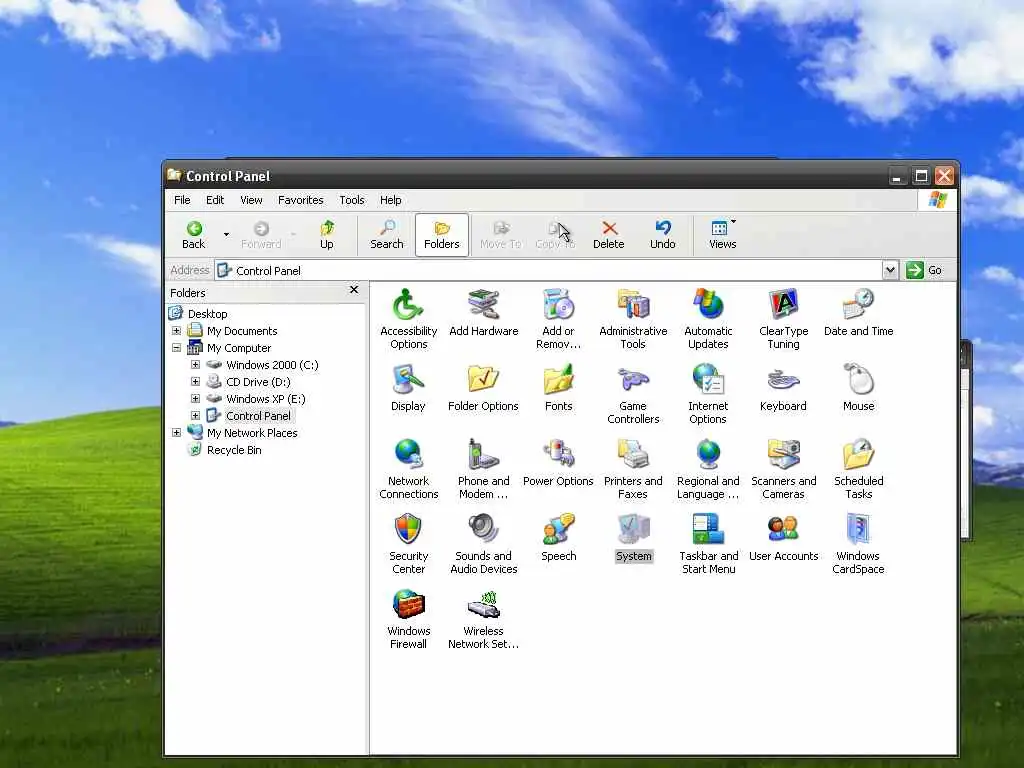This screenshot has height=768, width=1024.
Task: Open the Help menu
Action: pyautogui.click(x=391, y=200)
